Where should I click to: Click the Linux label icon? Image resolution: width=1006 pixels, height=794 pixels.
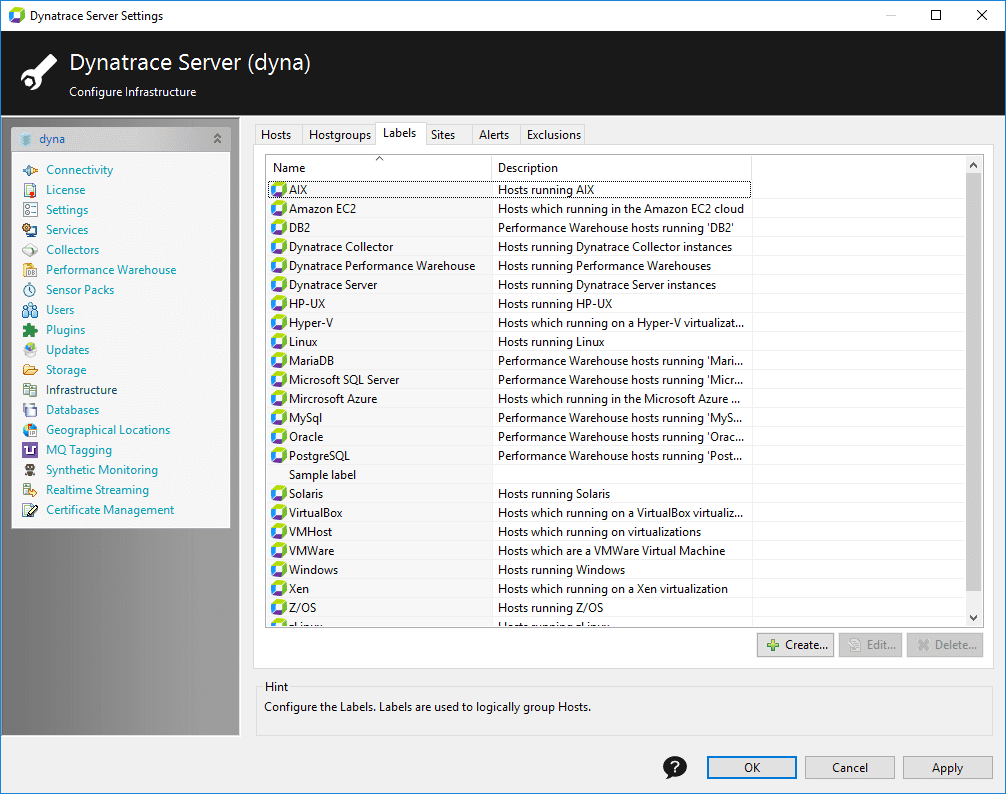(x=278, y=342)
